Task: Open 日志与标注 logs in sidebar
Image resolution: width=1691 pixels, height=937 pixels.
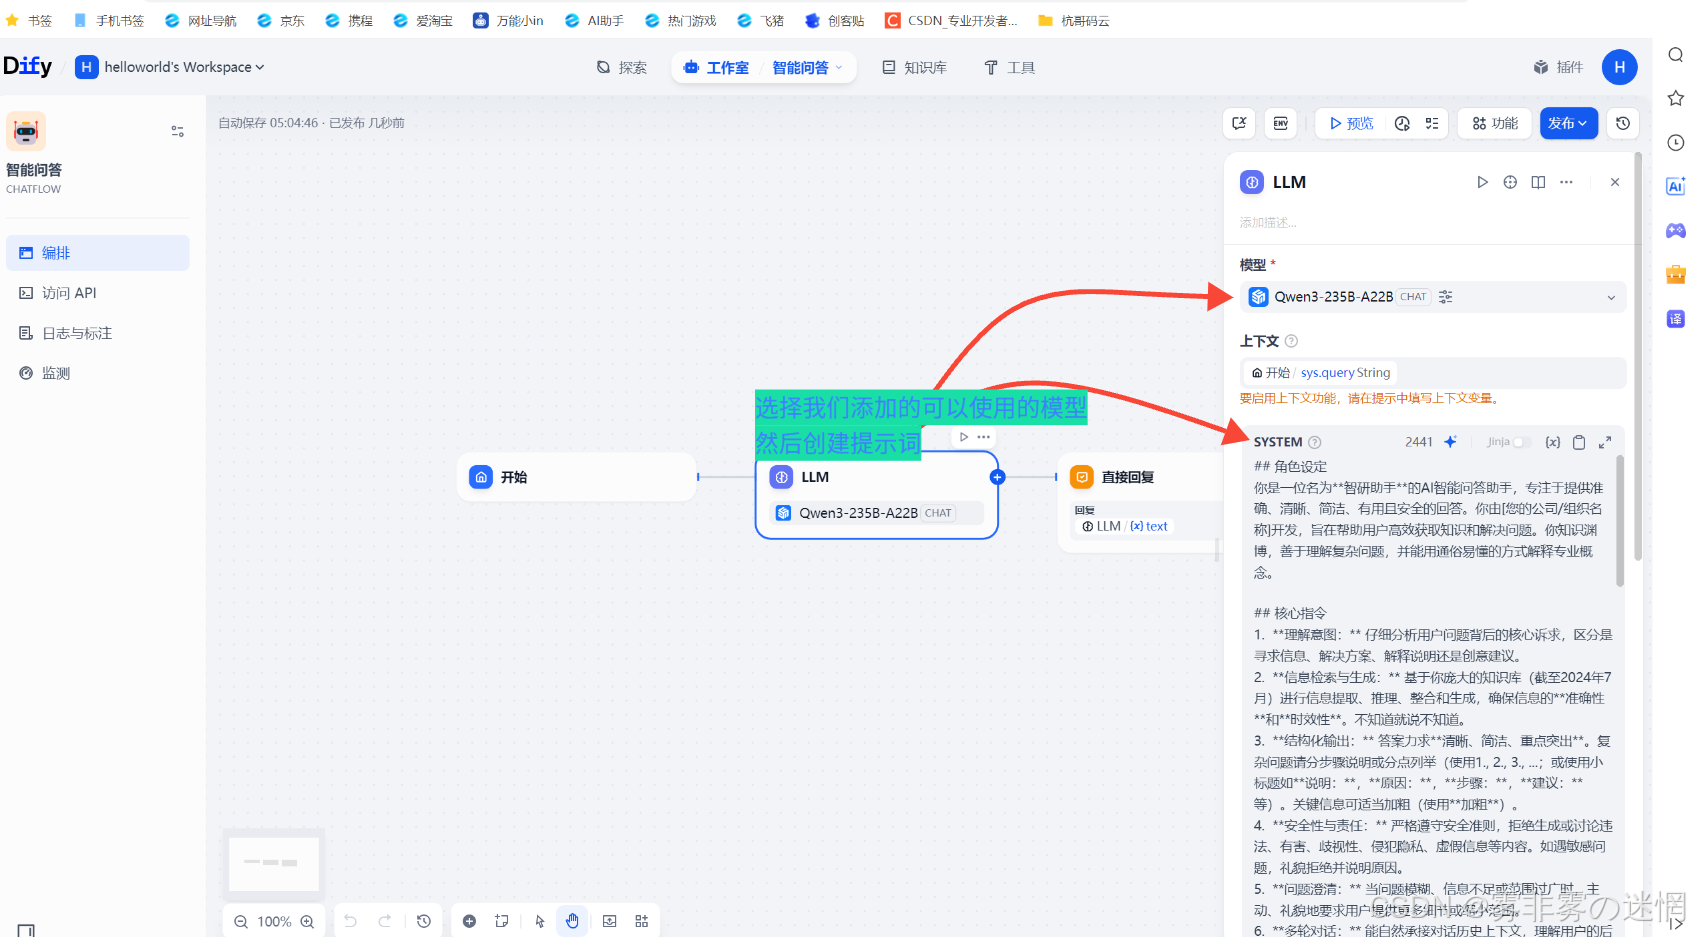Action: point(98,333)
